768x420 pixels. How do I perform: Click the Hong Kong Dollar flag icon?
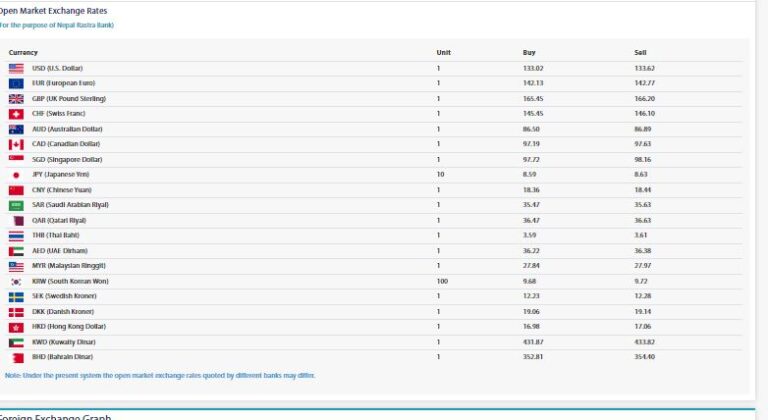[16, 327]
